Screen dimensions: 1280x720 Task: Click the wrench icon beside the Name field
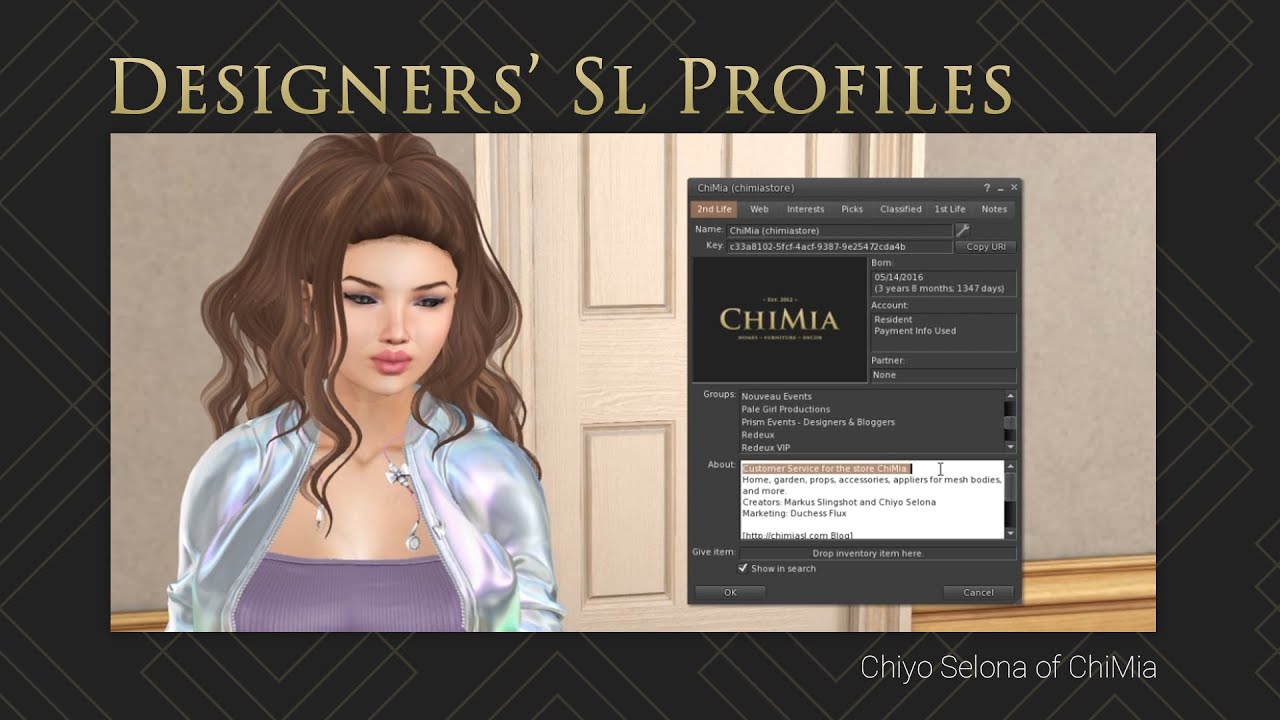click(963, 230)
